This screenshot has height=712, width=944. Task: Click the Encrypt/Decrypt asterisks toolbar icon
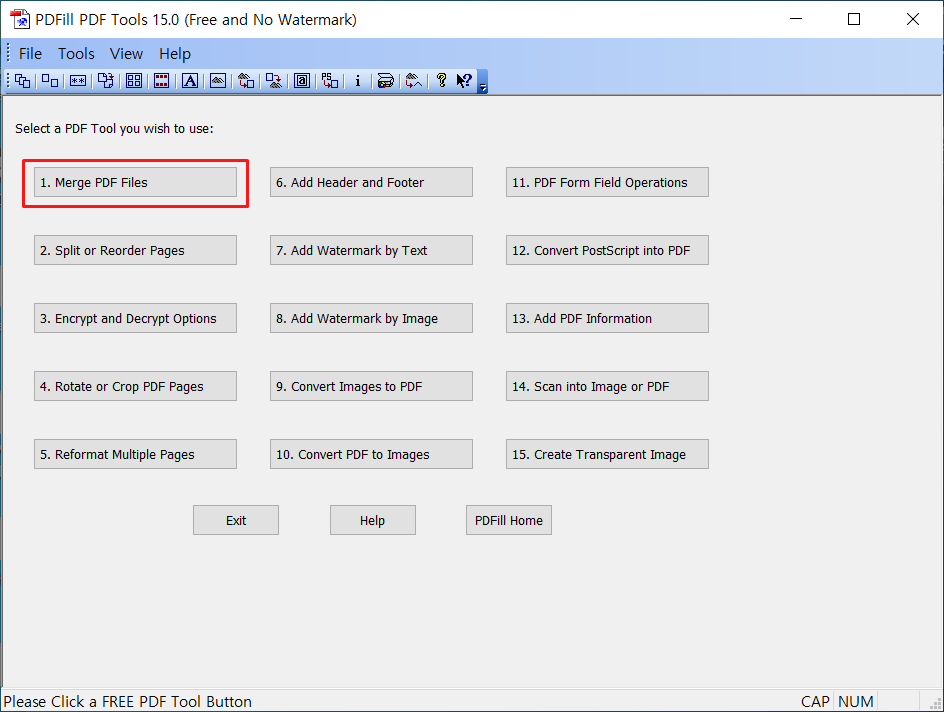coord(78,81)
